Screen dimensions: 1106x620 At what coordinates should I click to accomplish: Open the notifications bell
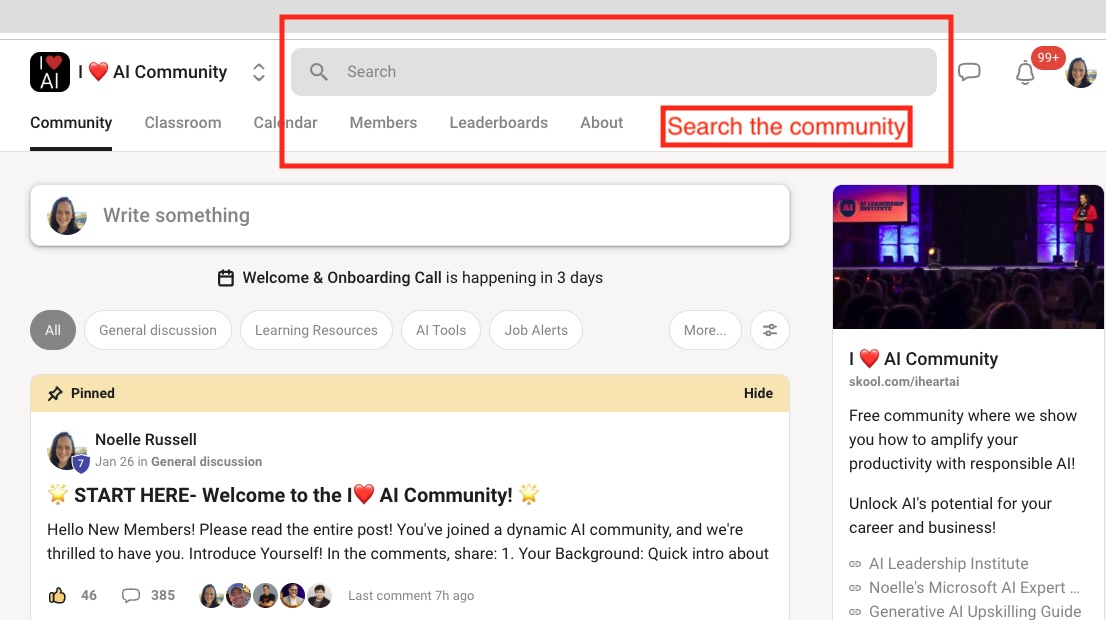pos(1023,73)
